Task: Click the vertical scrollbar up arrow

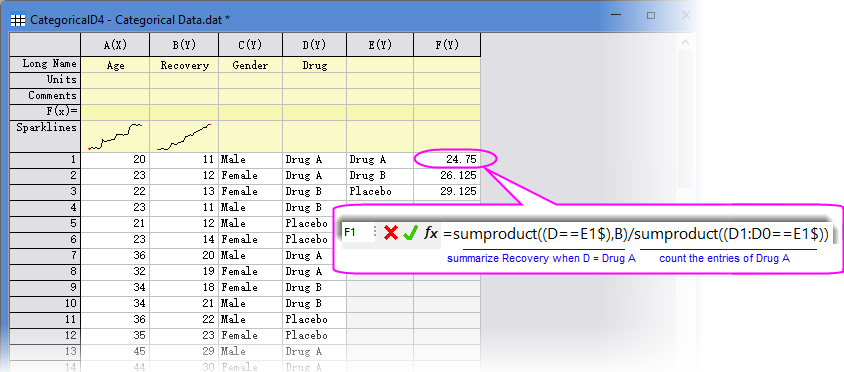Action: click(x=686, y=43)
